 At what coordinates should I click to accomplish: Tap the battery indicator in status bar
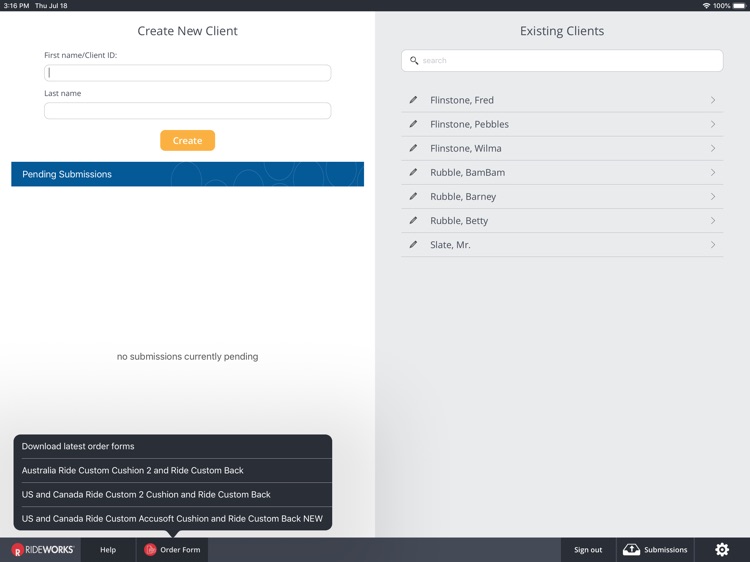739,6
